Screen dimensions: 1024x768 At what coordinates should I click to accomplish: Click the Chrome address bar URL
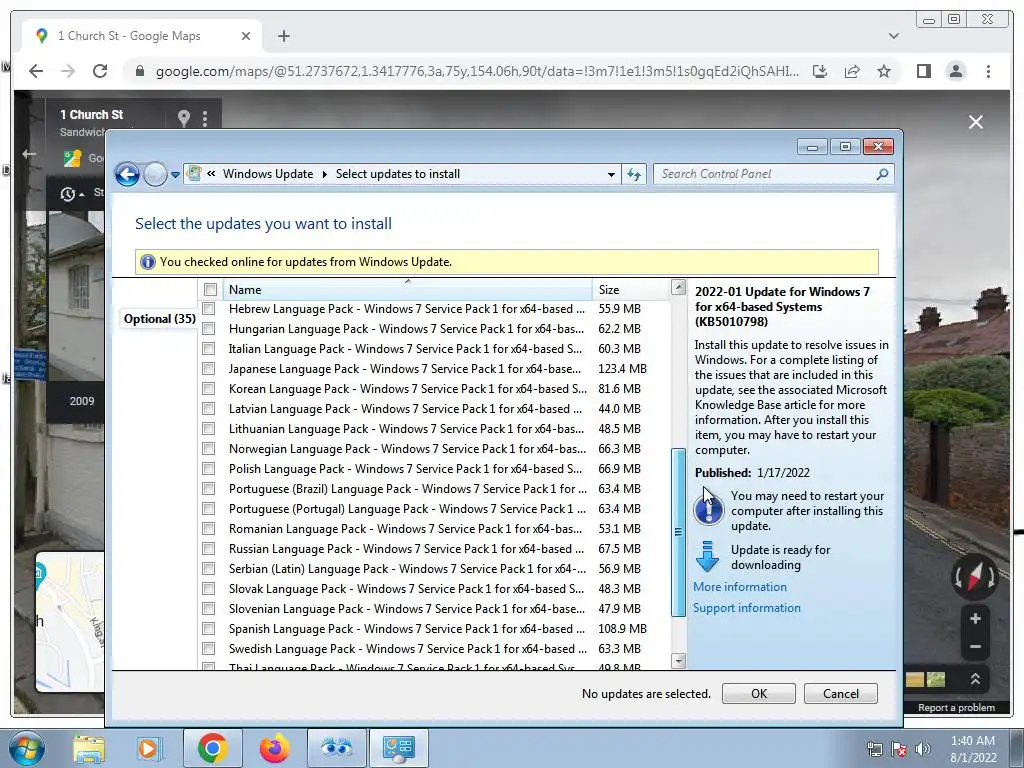pyautogui.click(x=477, y=71)
